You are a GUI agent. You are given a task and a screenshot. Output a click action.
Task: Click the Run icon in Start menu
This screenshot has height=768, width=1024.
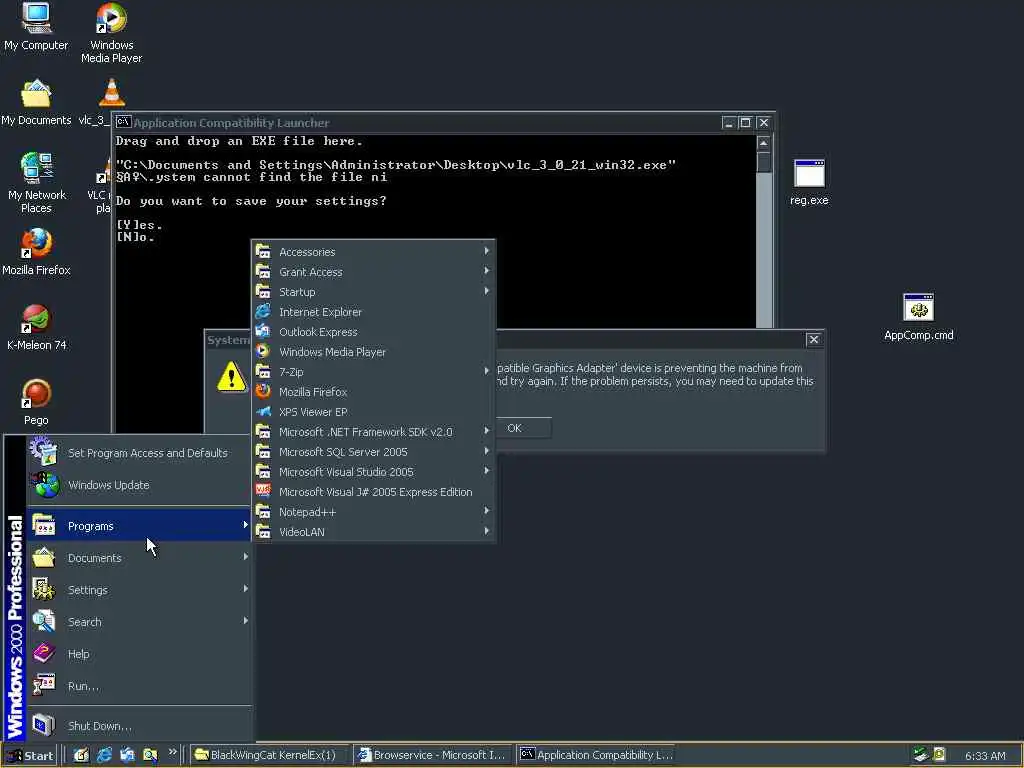44,685
